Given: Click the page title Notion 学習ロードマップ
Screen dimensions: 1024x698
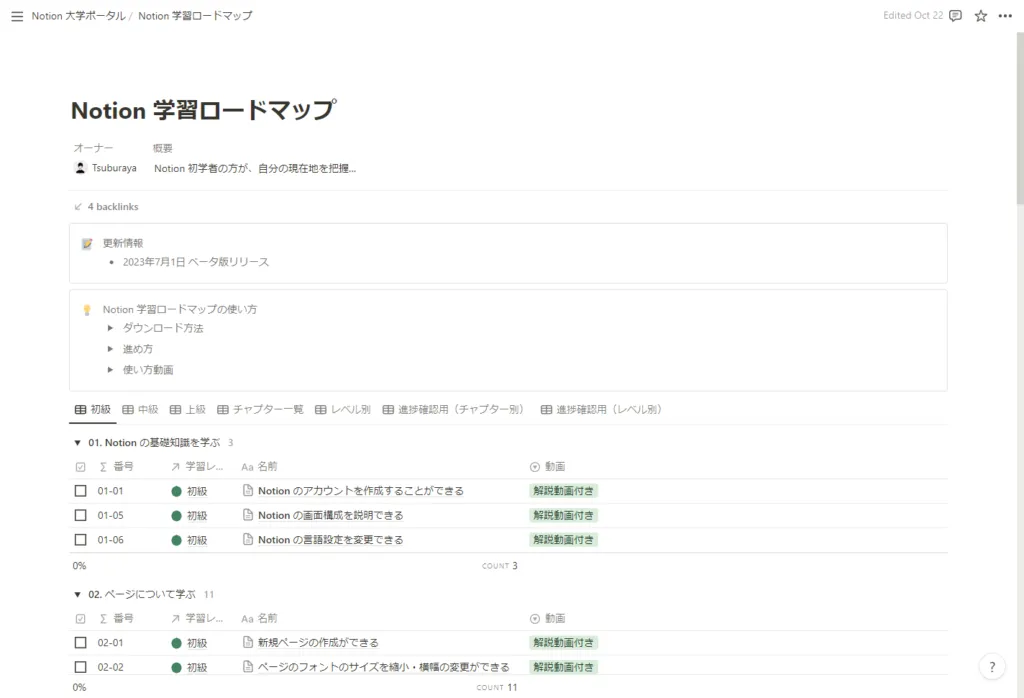Looking at the screenshot, I should coord(204,110).
